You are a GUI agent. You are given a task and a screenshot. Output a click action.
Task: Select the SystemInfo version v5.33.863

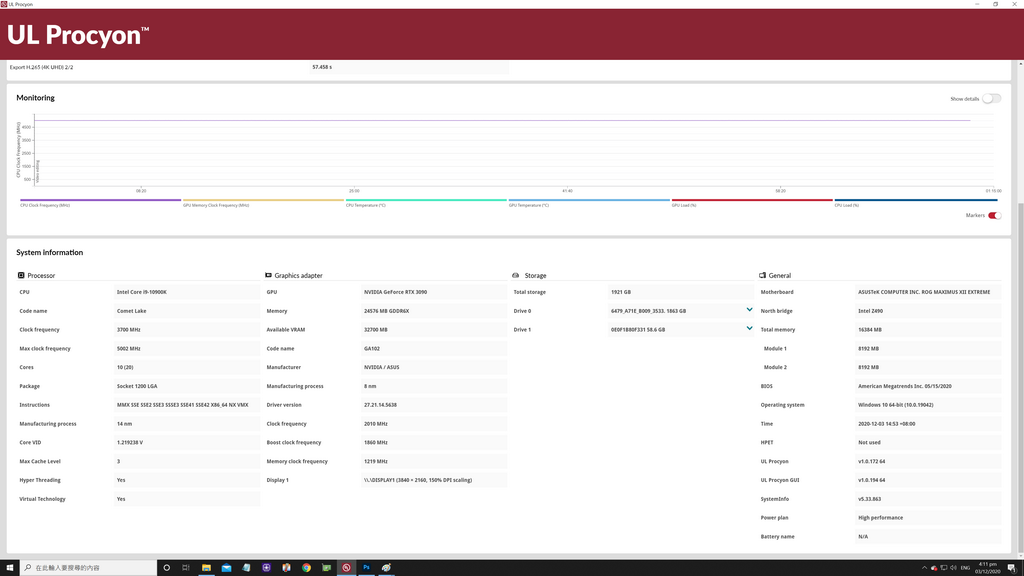tap(869, 499)
